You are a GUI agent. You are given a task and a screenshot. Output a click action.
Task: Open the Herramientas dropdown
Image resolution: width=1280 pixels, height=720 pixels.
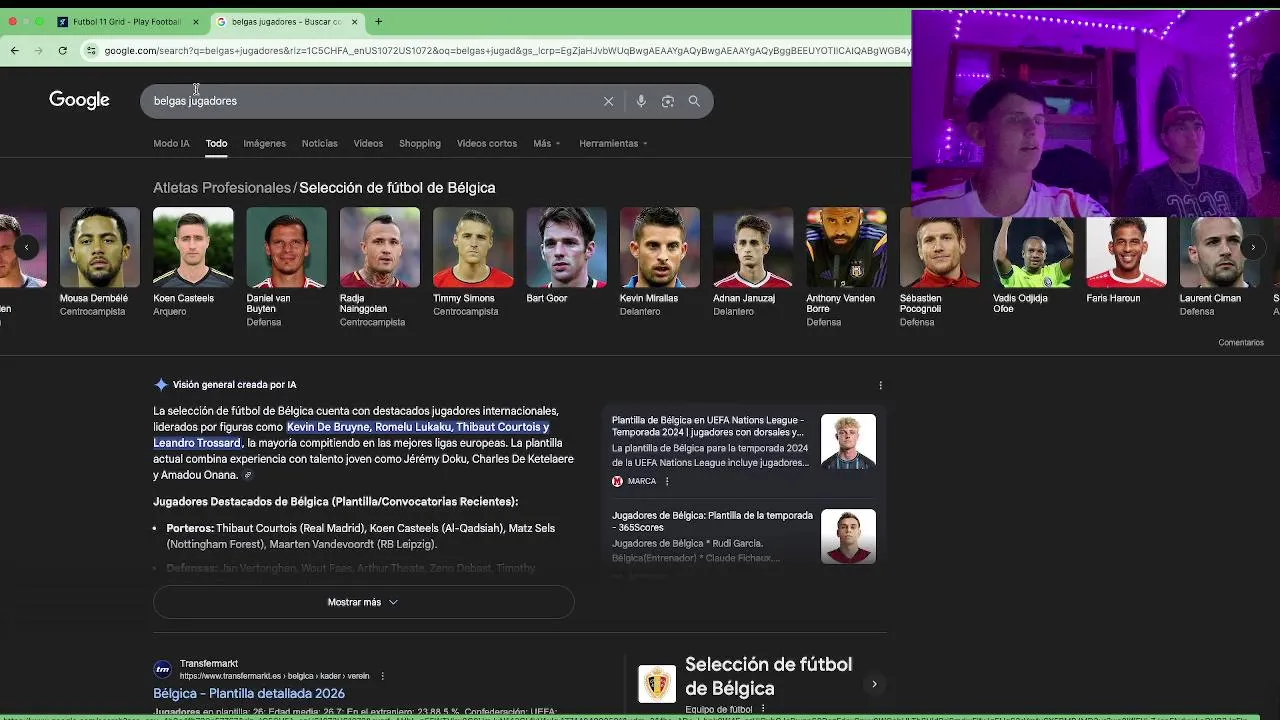613,143
